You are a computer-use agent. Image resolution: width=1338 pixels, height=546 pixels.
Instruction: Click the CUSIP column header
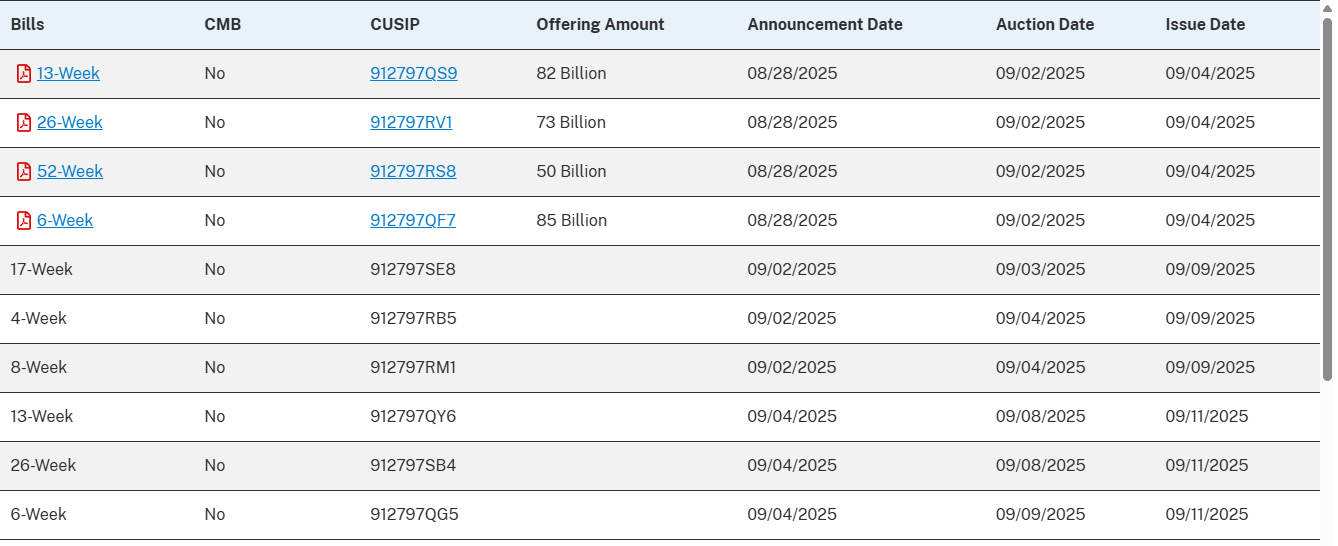pos(395,25)
